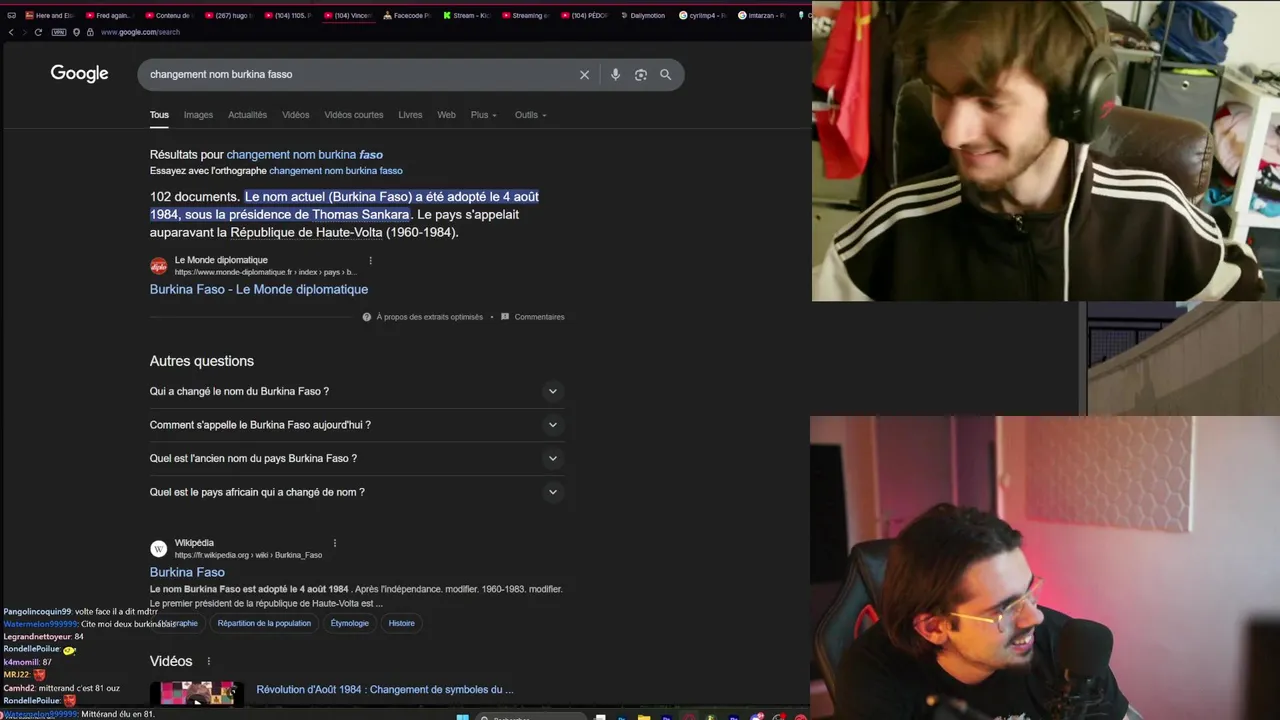The width and height of the screenshot is (1280, 720).
Task: Click the 'Autres questions' heading
Action: point(202,361)
